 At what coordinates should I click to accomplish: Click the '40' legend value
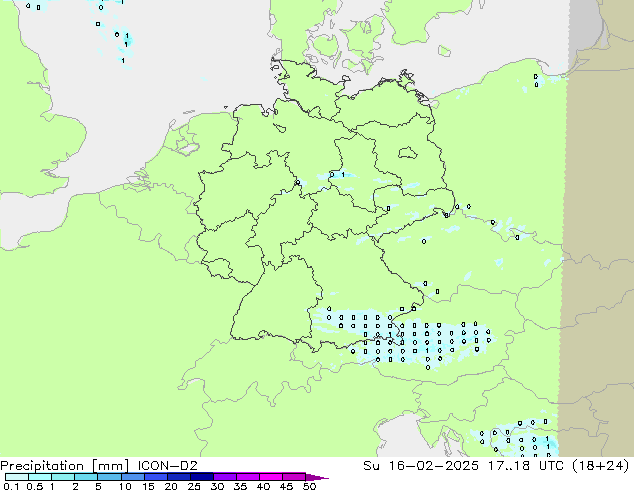[x=263, y=486]
